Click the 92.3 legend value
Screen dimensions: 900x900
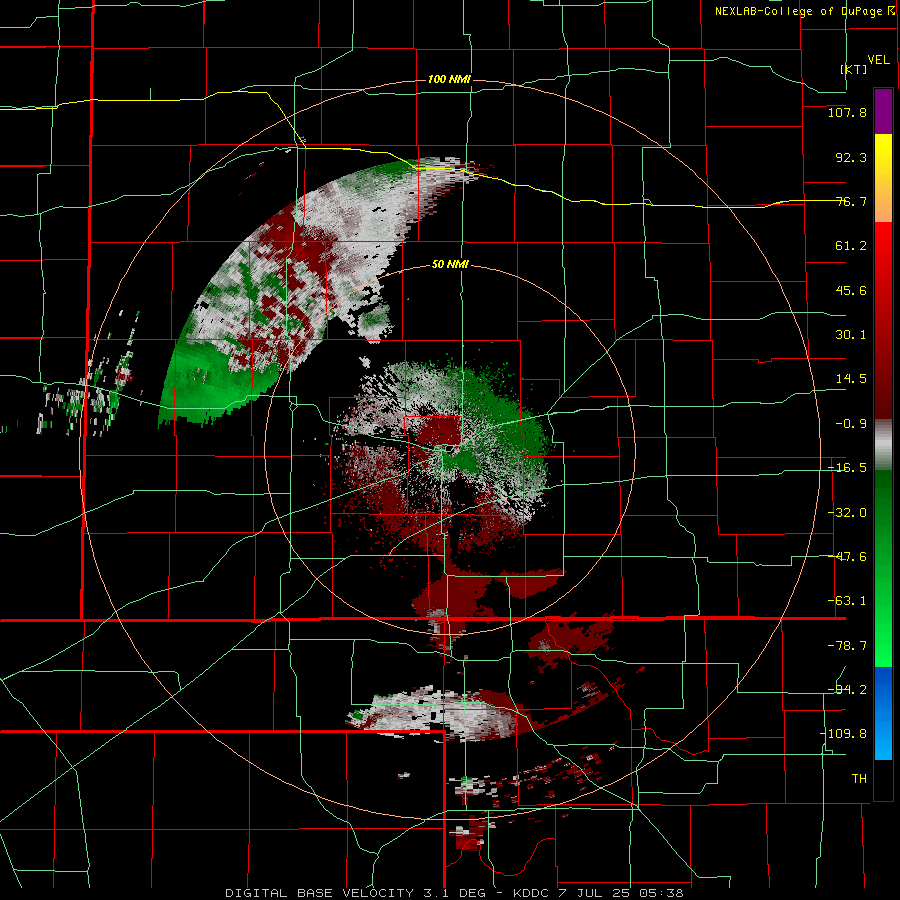point(851,157)
